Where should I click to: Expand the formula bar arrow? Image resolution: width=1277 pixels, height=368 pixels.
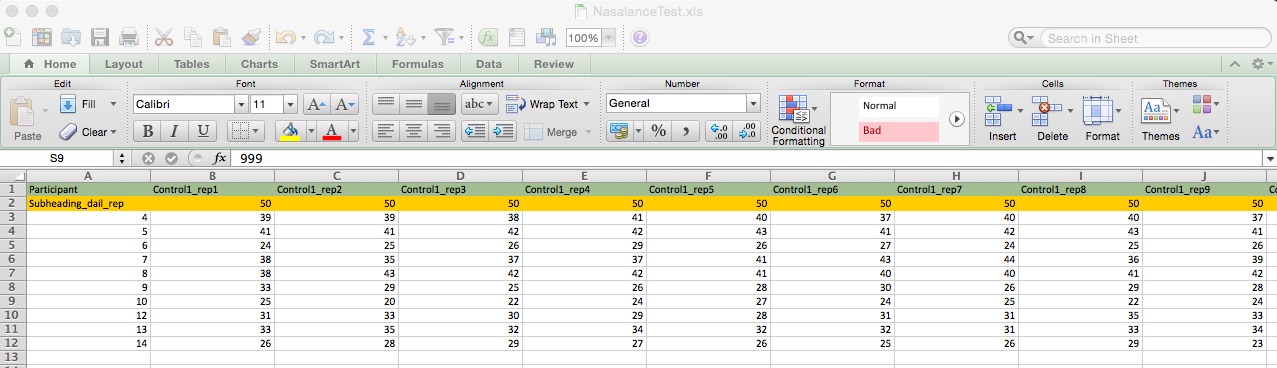tap(1269, 158)
